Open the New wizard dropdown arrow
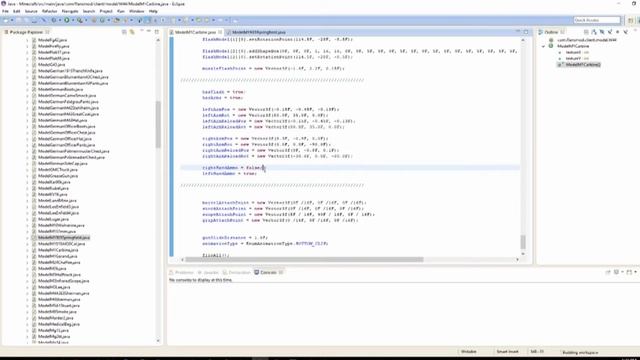This screenshot has width=640, height=360. tap(12, 20)
